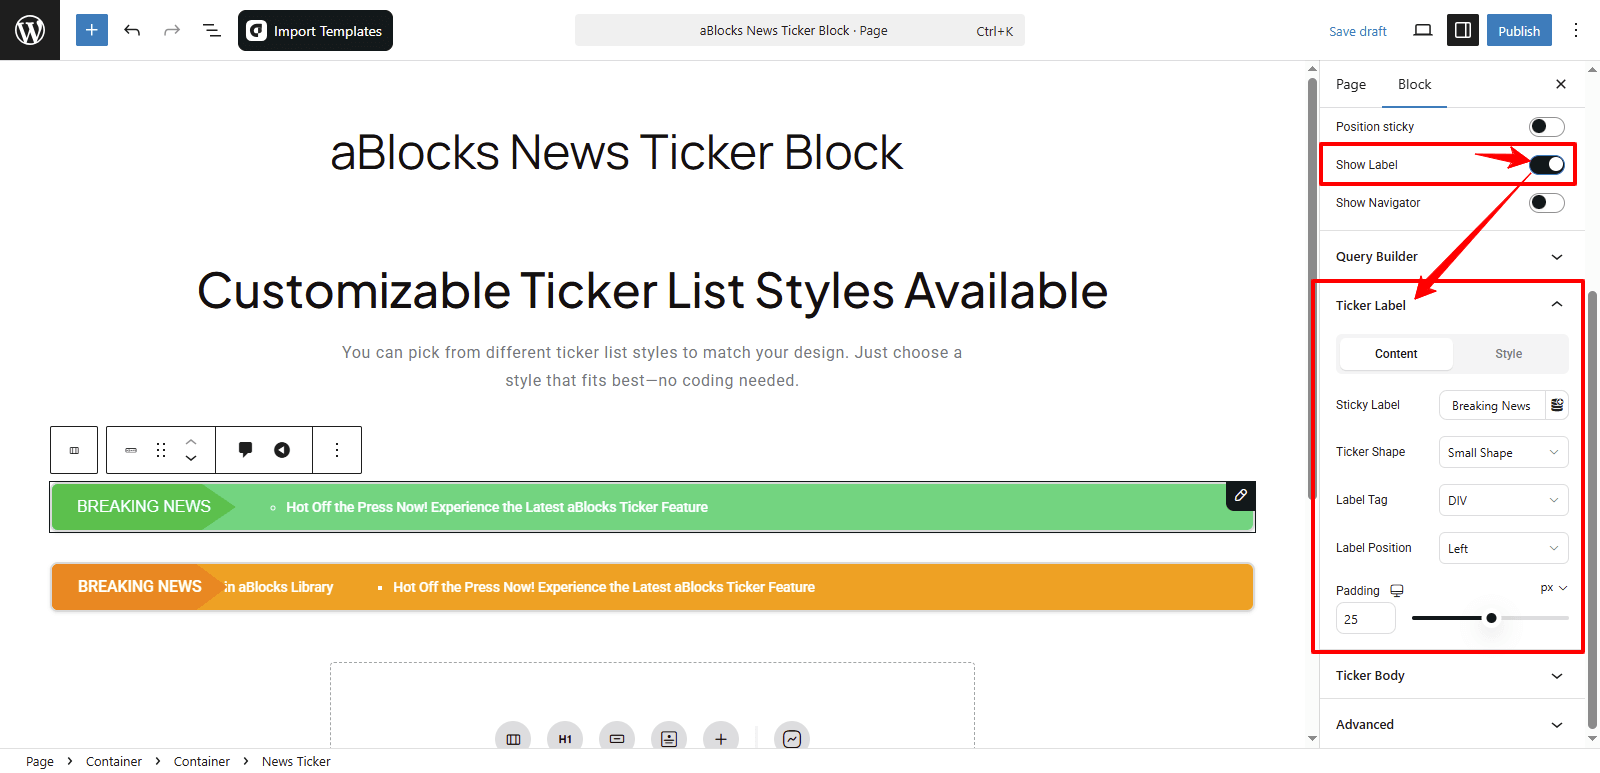Click the aBlocks News Ticker Block title
The image size is (1600, 773).
[617, 153]
